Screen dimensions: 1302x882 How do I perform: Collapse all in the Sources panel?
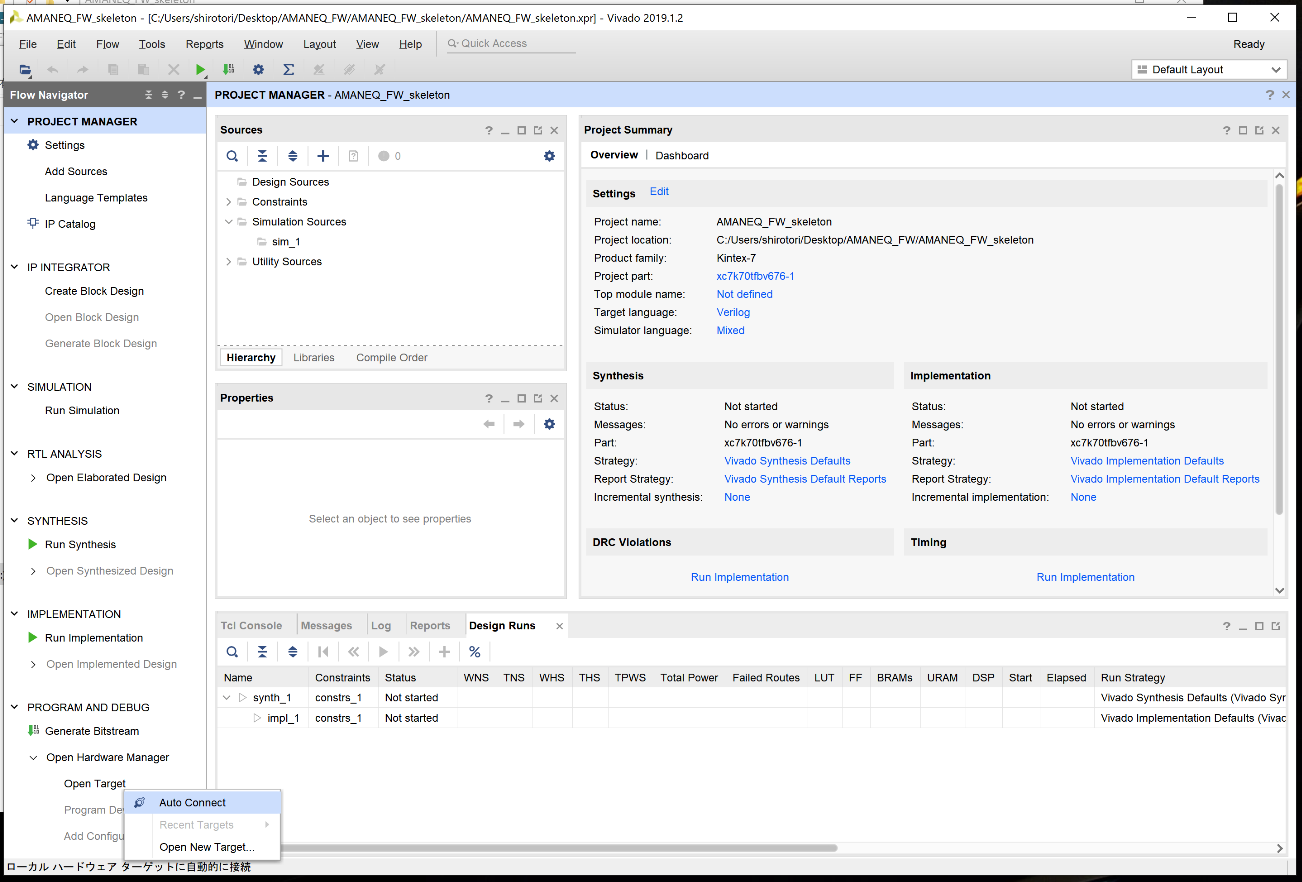tap(262, 156)
